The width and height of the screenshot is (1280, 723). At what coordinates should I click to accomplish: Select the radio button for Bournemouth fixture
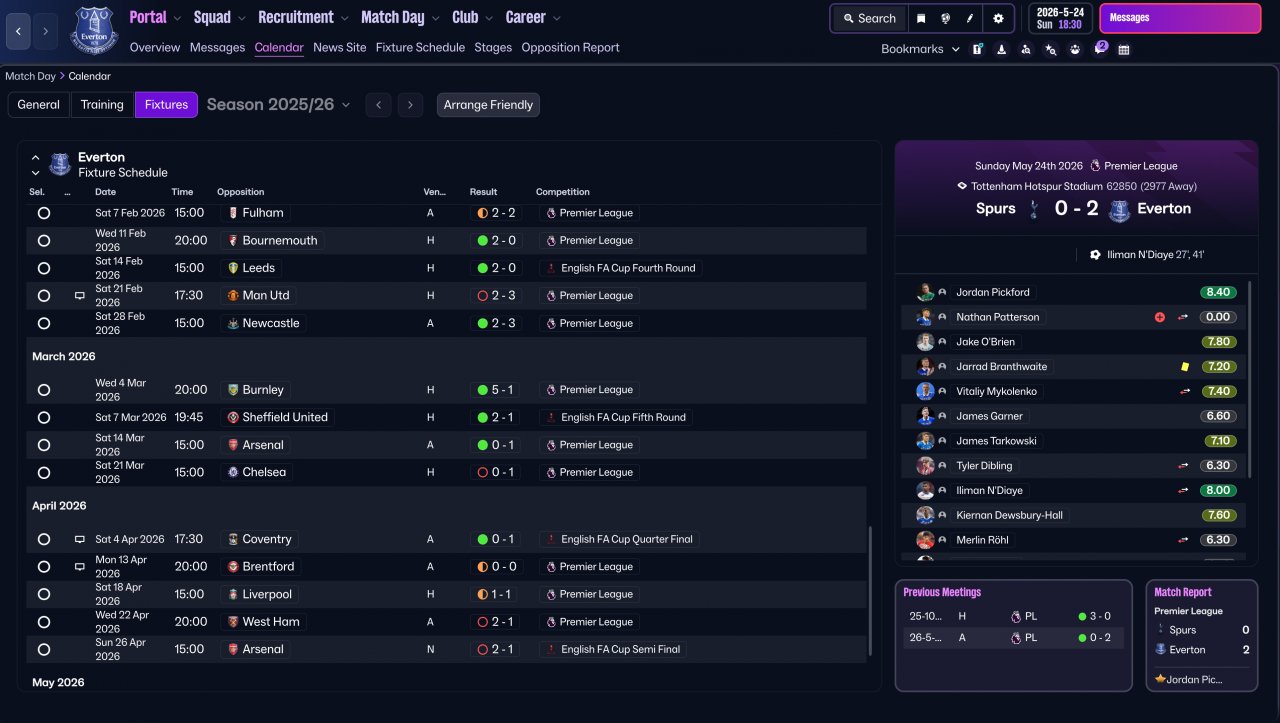tap(44, 241)
